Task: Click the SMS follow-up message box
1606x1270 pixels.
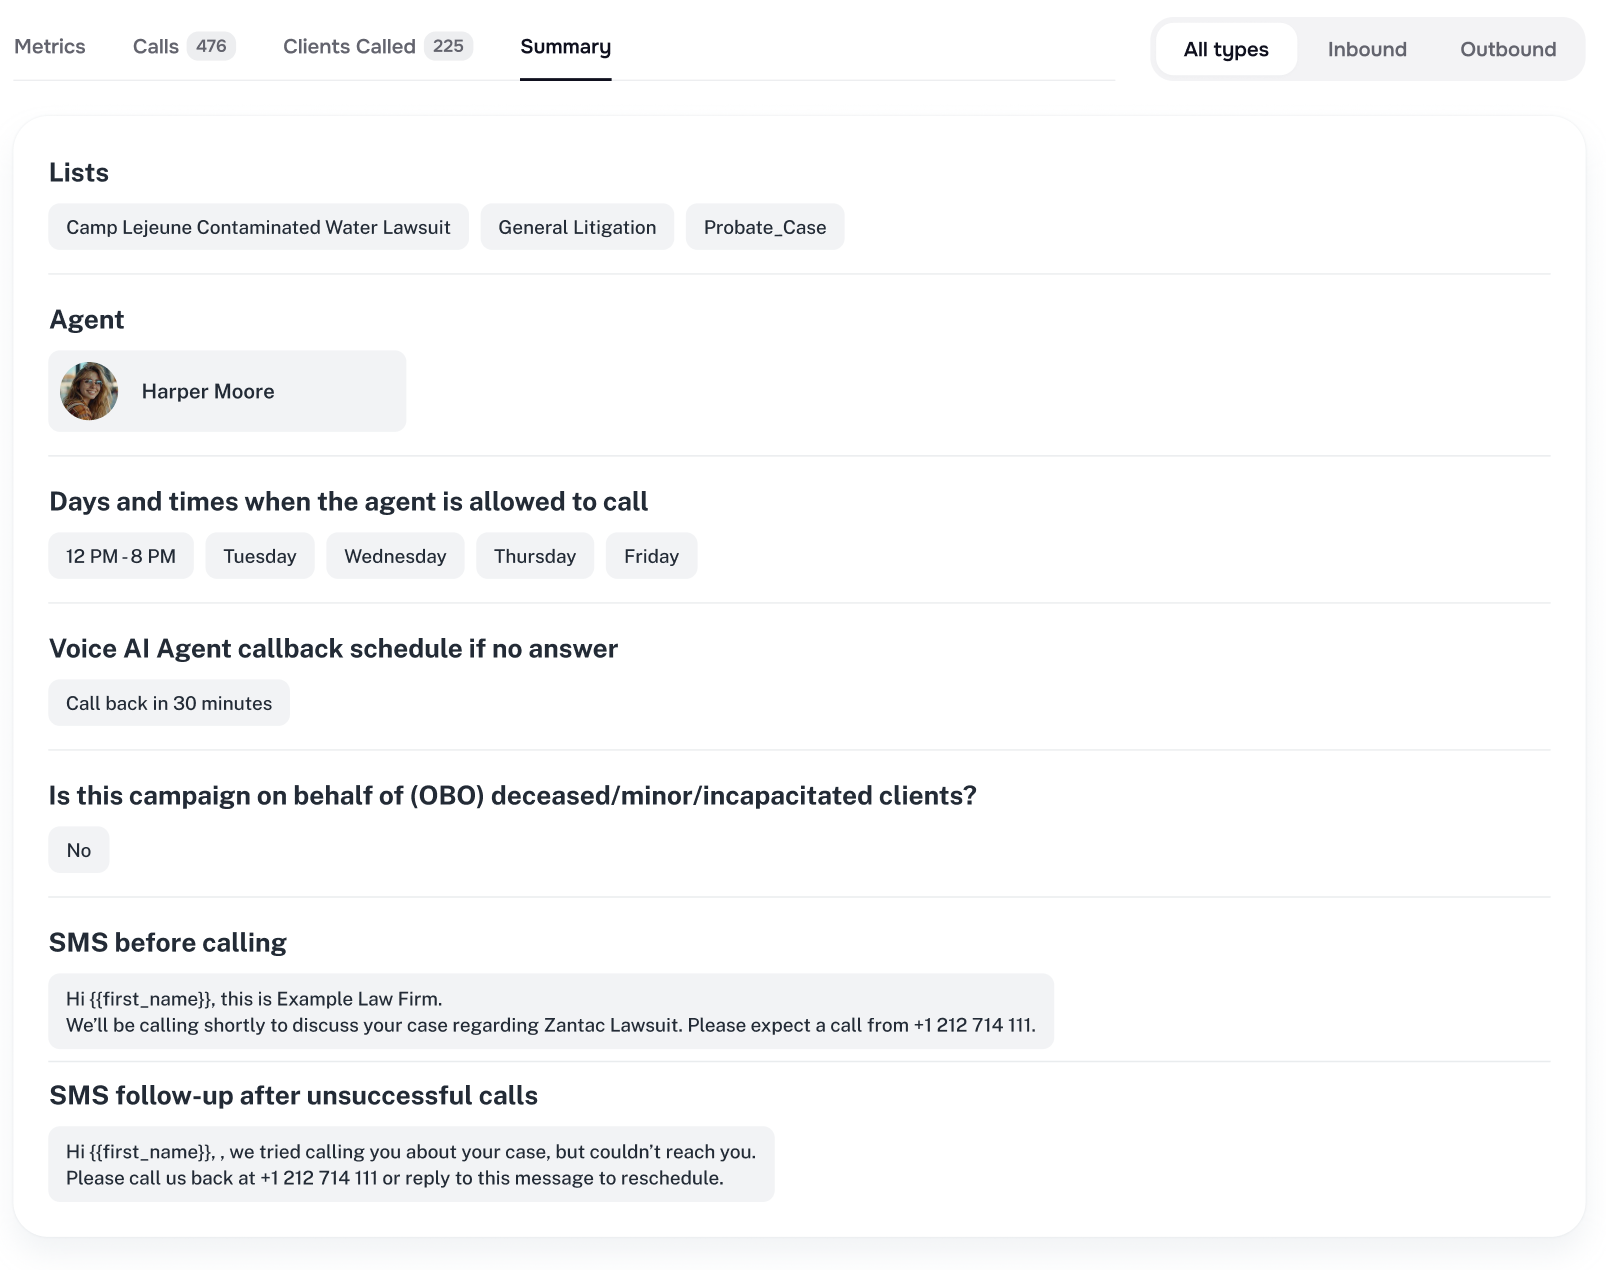Action: click(x=411, y=1164)
